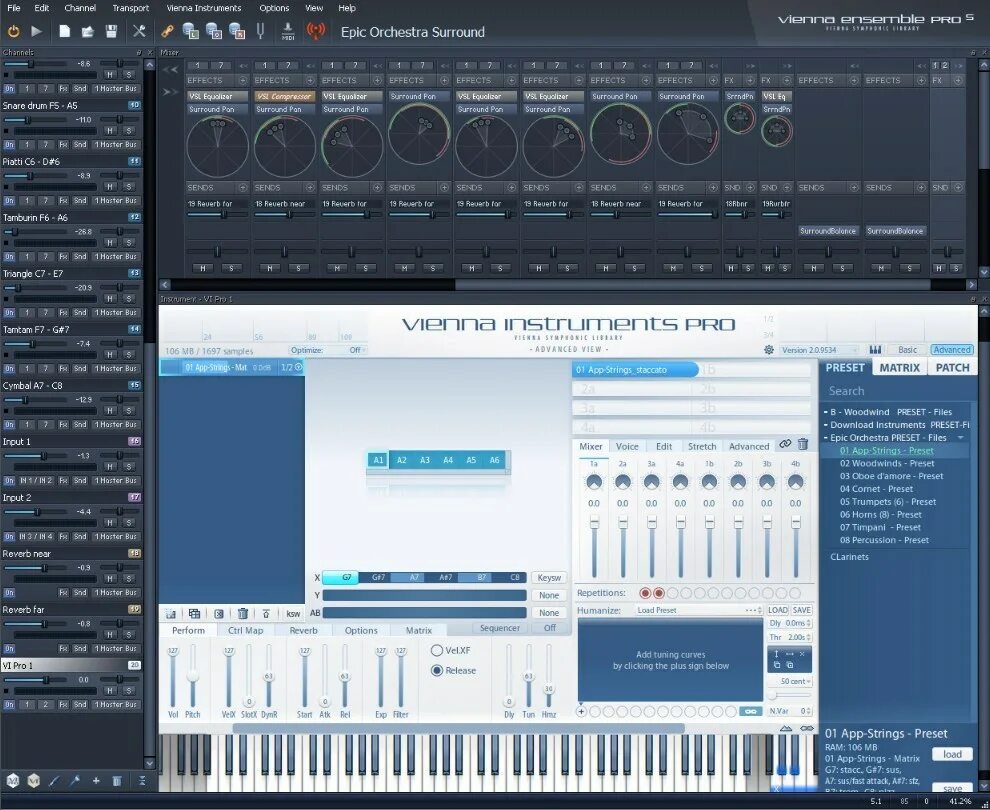Click the trash icon beside the slot Advanced tab

802,444
